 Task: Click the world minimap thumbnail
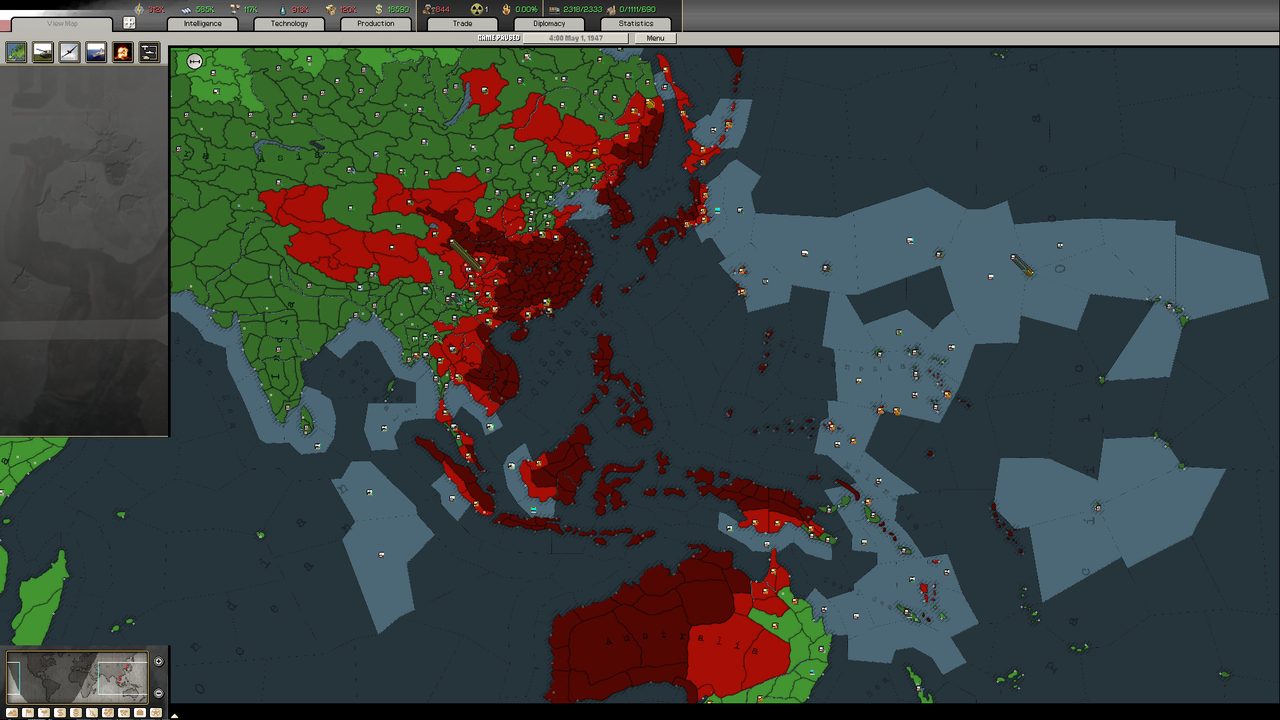pos(77,677)
